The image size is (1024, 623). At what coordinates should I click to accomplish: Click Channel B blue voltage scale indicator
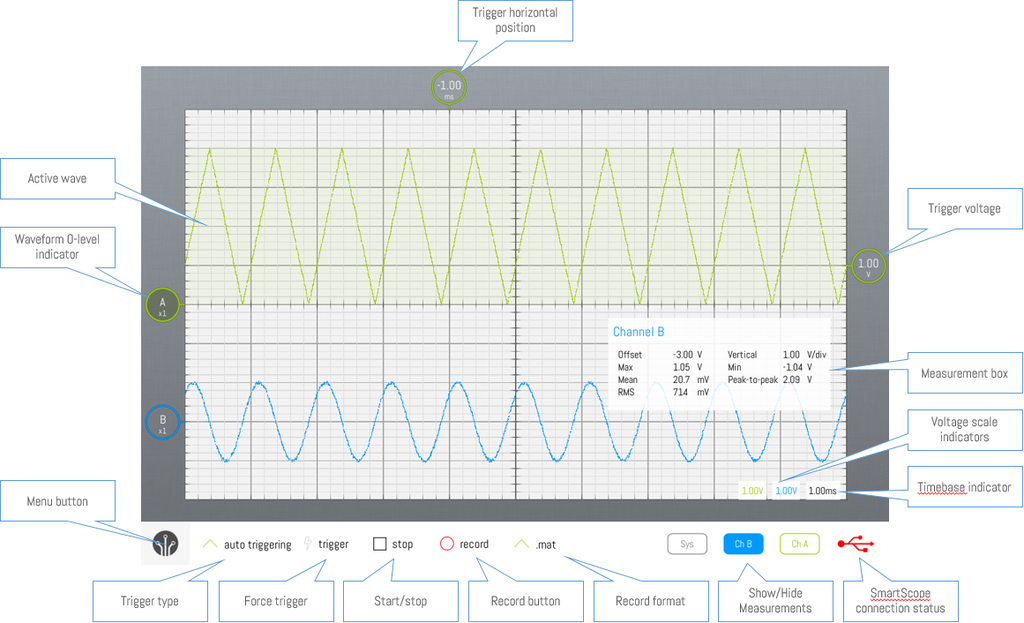pos(787,491)
